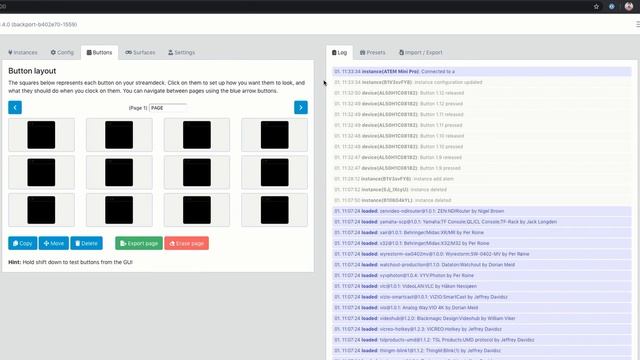Select the 'instance add atem' log entry

pyautogui.click(x=482, y=179)
